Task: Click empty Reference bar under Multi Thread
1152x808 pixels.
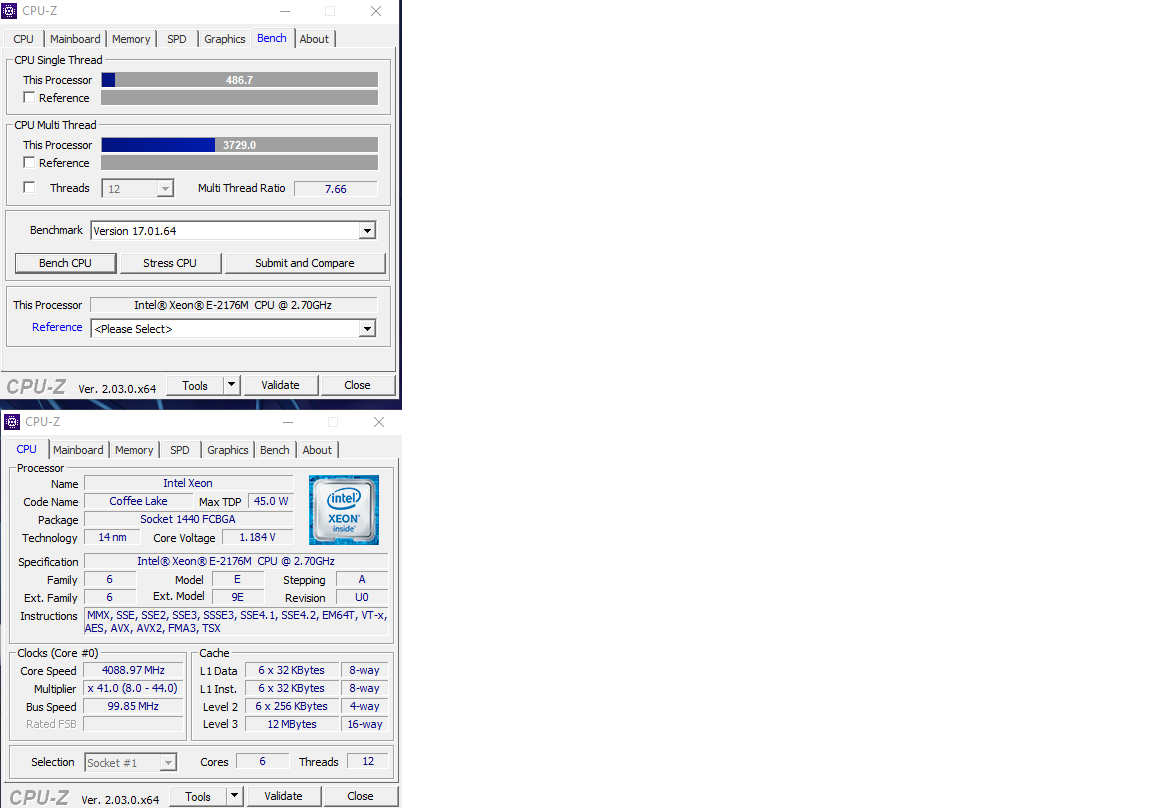Action: click(x=240, y=162)
